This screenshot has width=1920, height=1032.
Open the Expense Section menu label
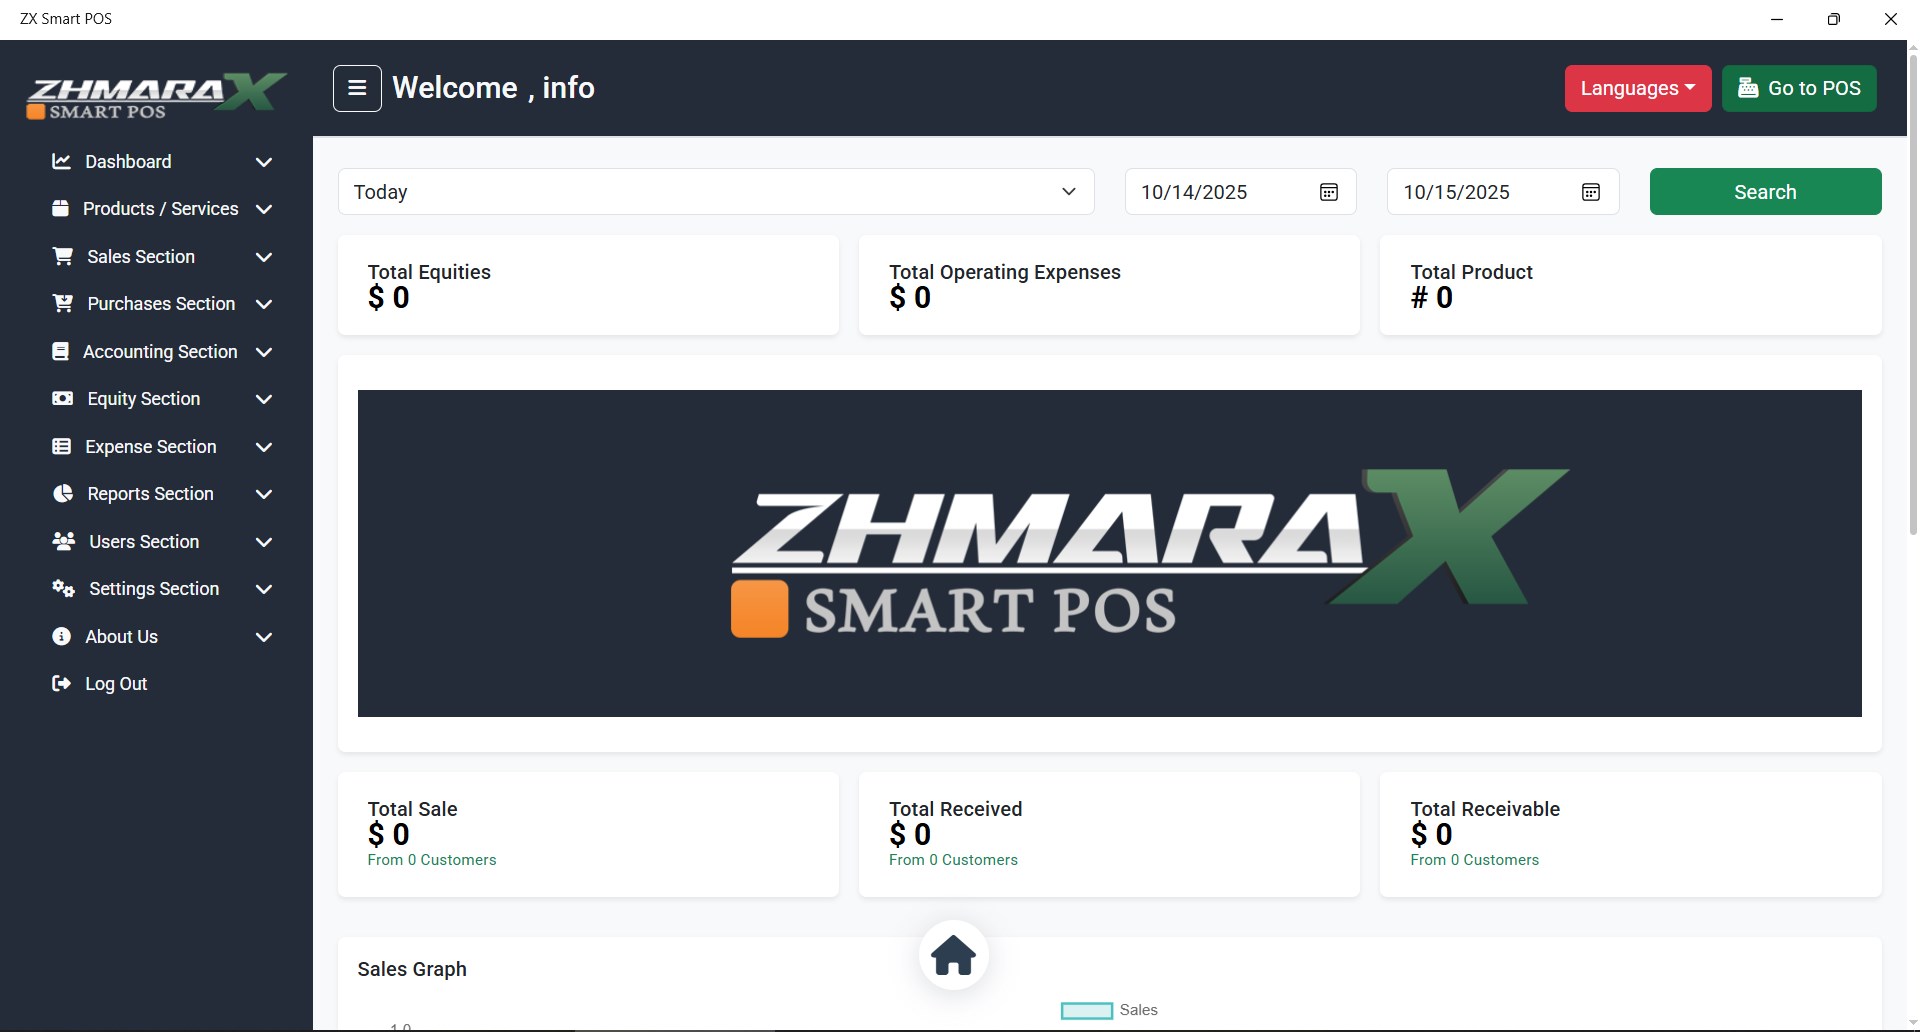(x=151, y=447)
